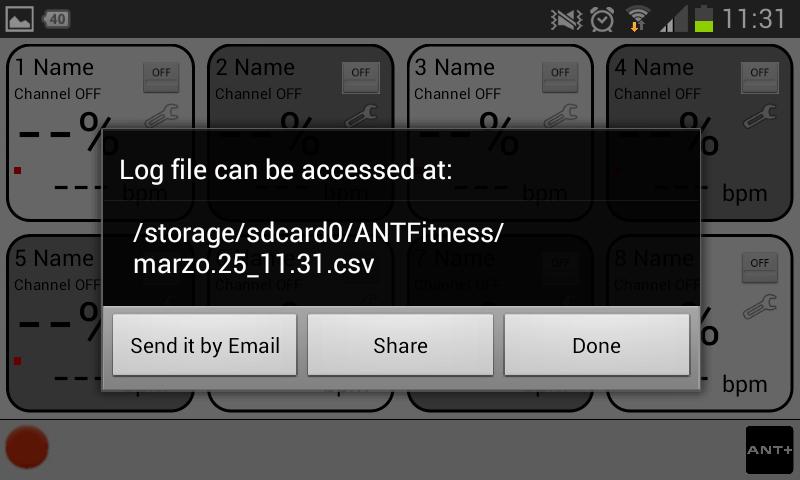The width and height of the screenshot is (800, 480).
Task: Open the wrench settings for channel 3
Action: (561, 116)
